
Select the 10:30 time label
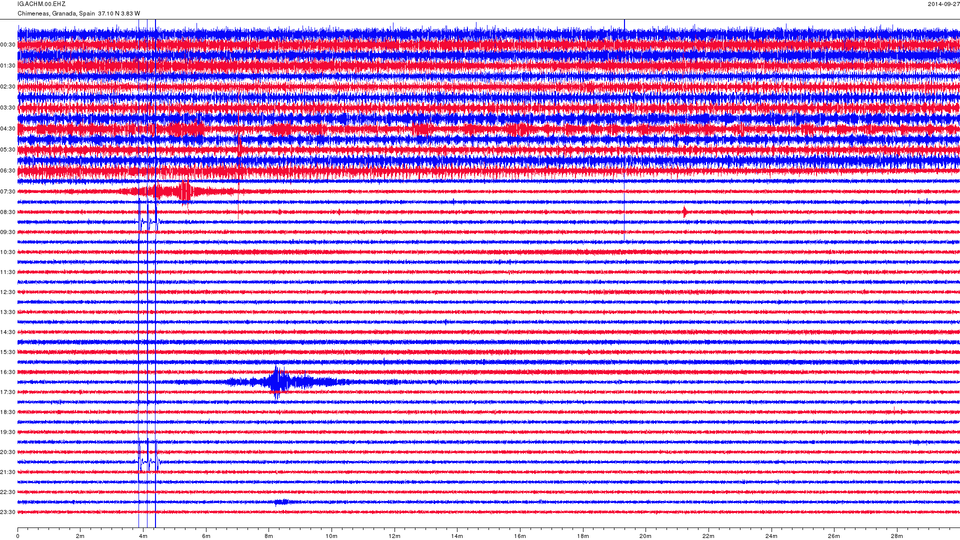(x=7, y=252)
